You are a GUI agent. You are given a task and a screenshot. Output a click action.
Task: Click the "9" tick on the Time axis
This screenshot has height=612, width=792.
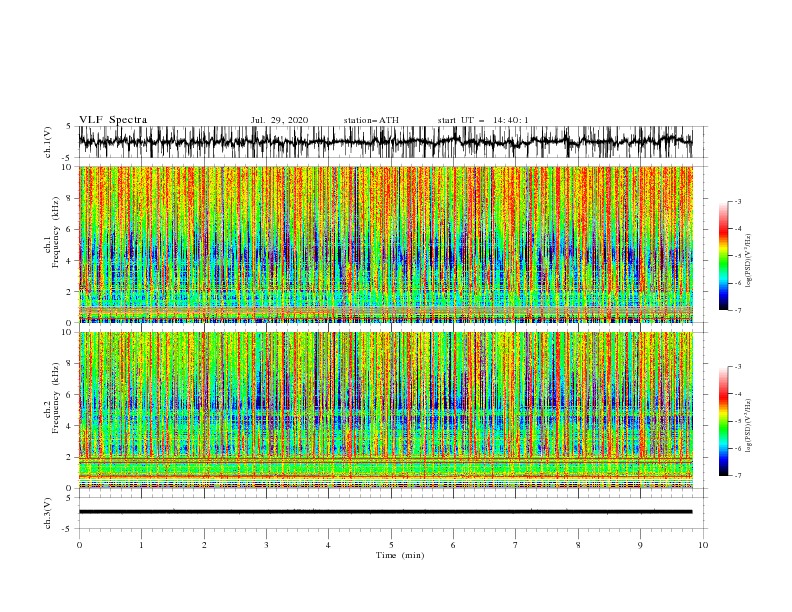pyautogui.click(x=640, y=545)
